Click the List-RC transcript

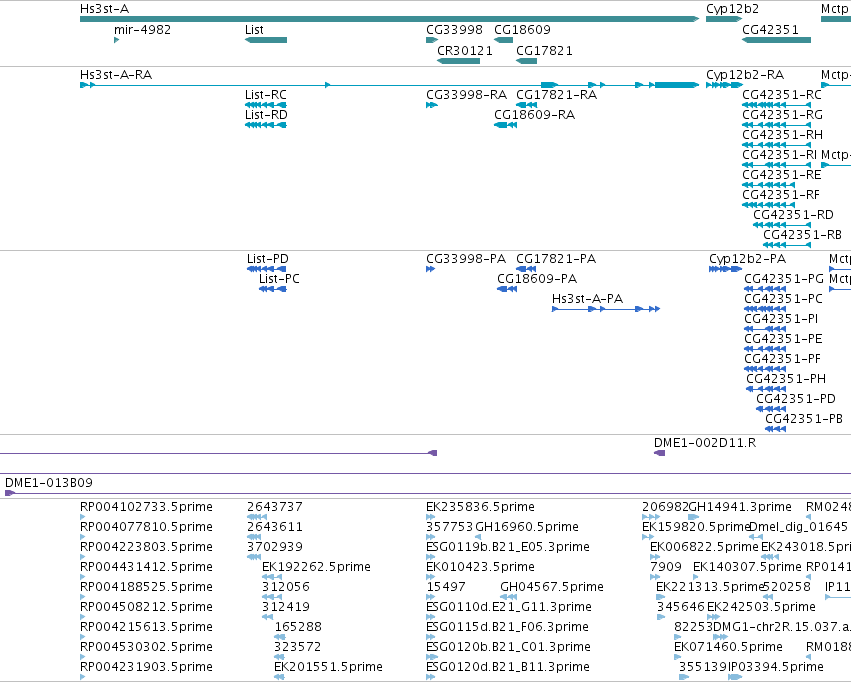point(266,105)
